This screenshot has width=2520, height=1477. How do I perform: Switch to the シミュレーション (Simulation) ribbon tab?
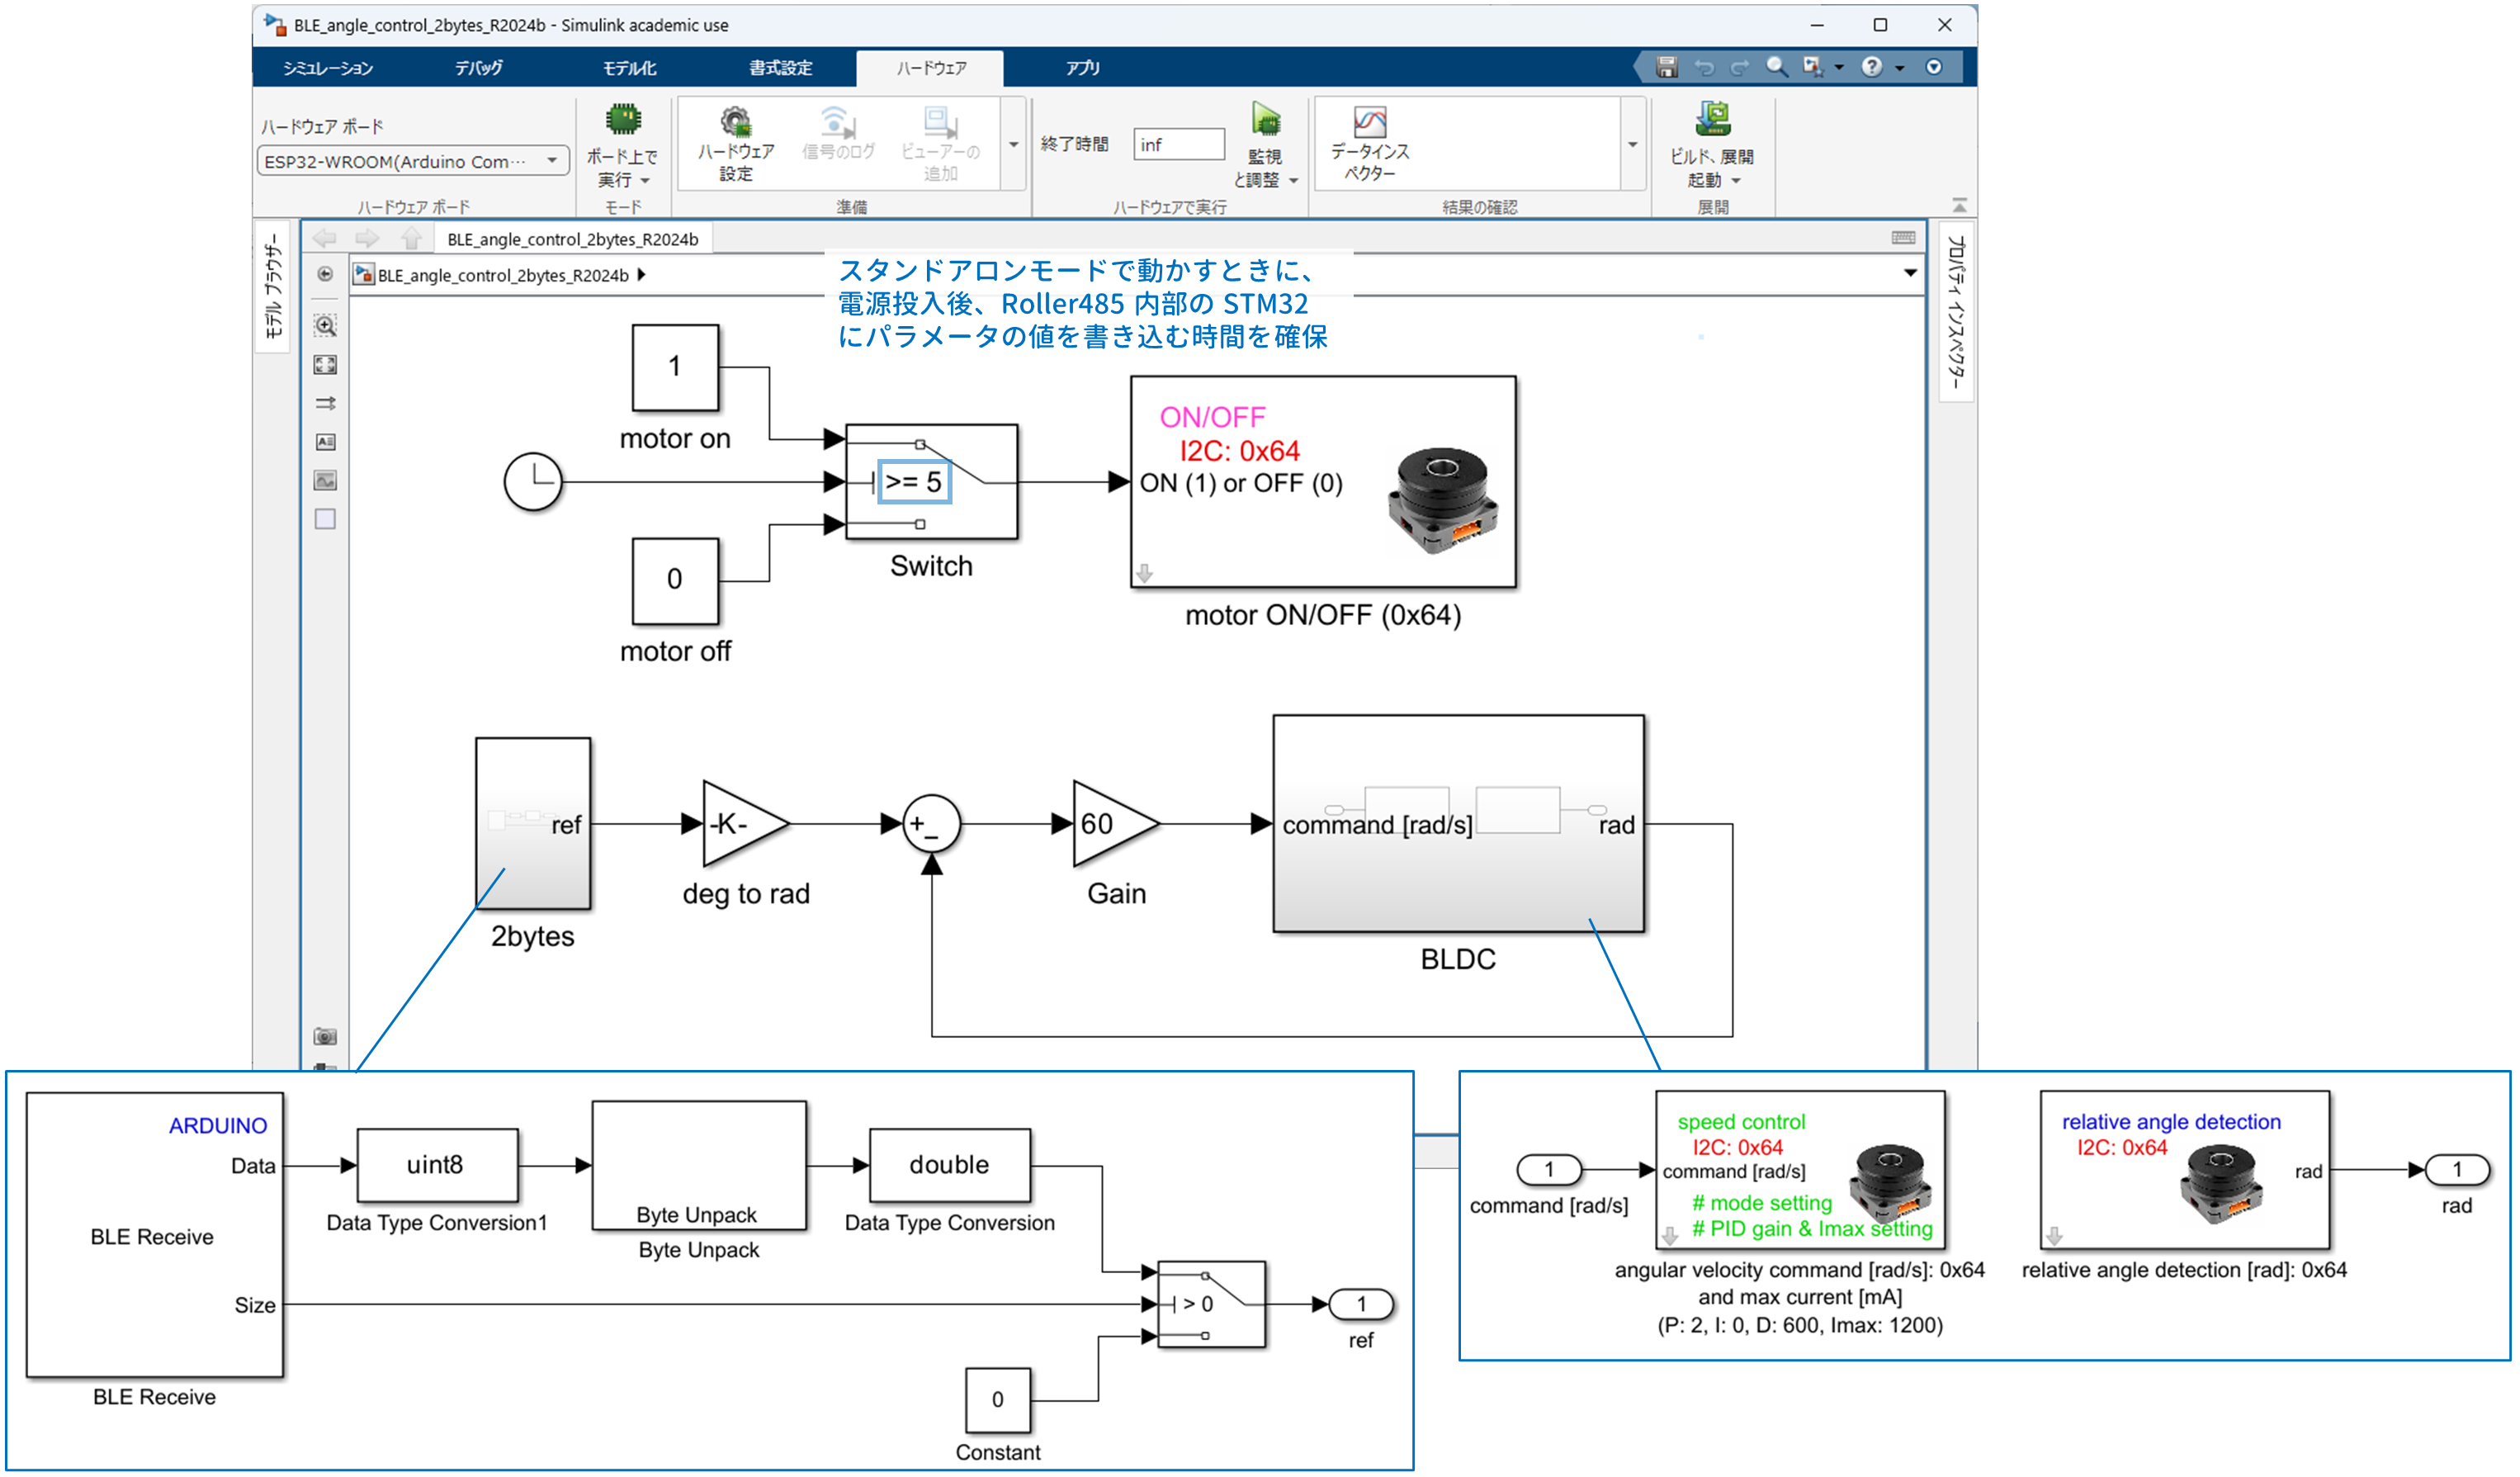(x=328, y=68)
